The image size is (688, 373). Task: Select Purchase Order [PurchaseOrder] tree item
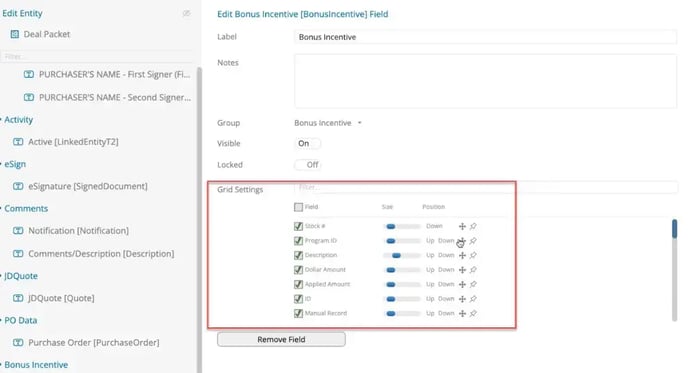tap(94, 342)
